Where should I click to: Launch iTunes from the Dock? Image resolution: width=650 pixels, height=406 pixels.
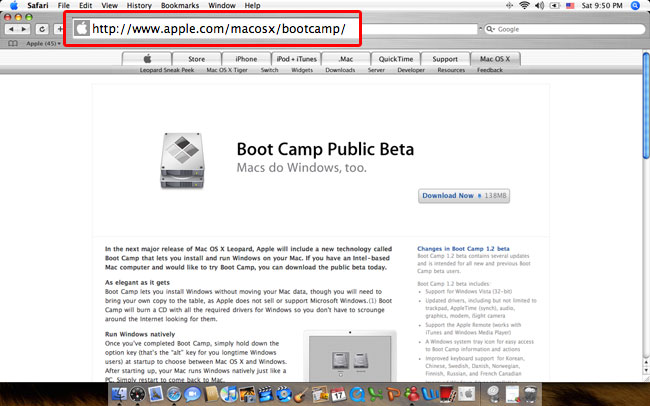tap(228, 394)
